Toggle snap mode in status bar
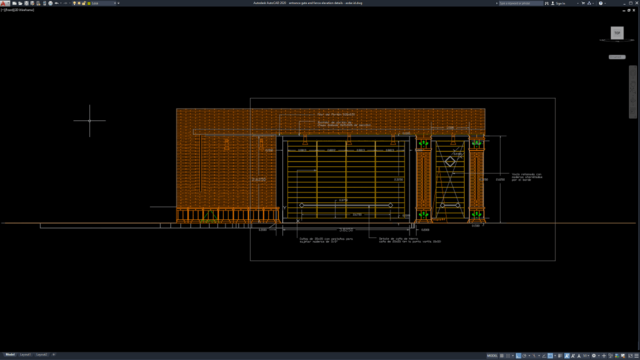Screen dimensions: 640x360 coord(508,356)
